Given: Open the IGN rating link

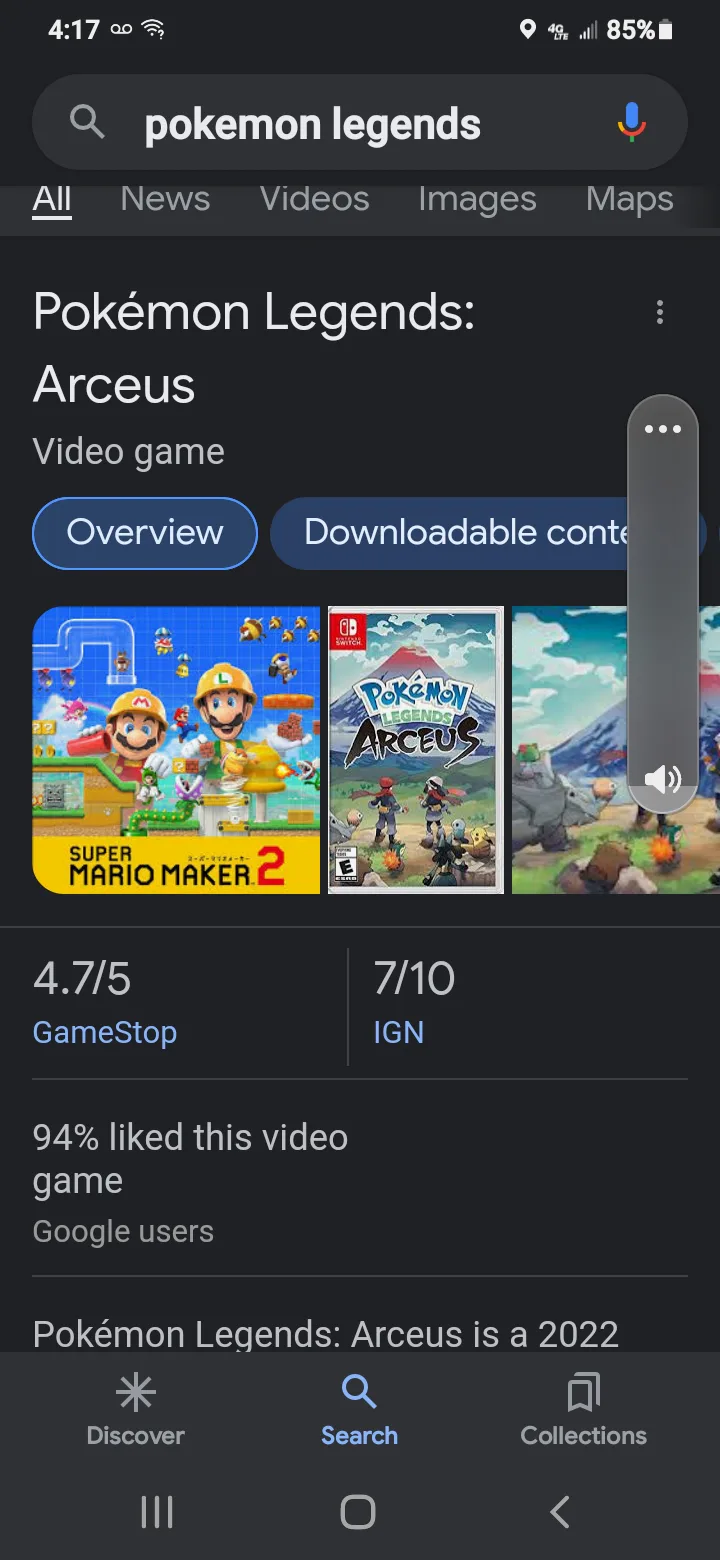Looking at the screenshot, I should point(398,1032).
